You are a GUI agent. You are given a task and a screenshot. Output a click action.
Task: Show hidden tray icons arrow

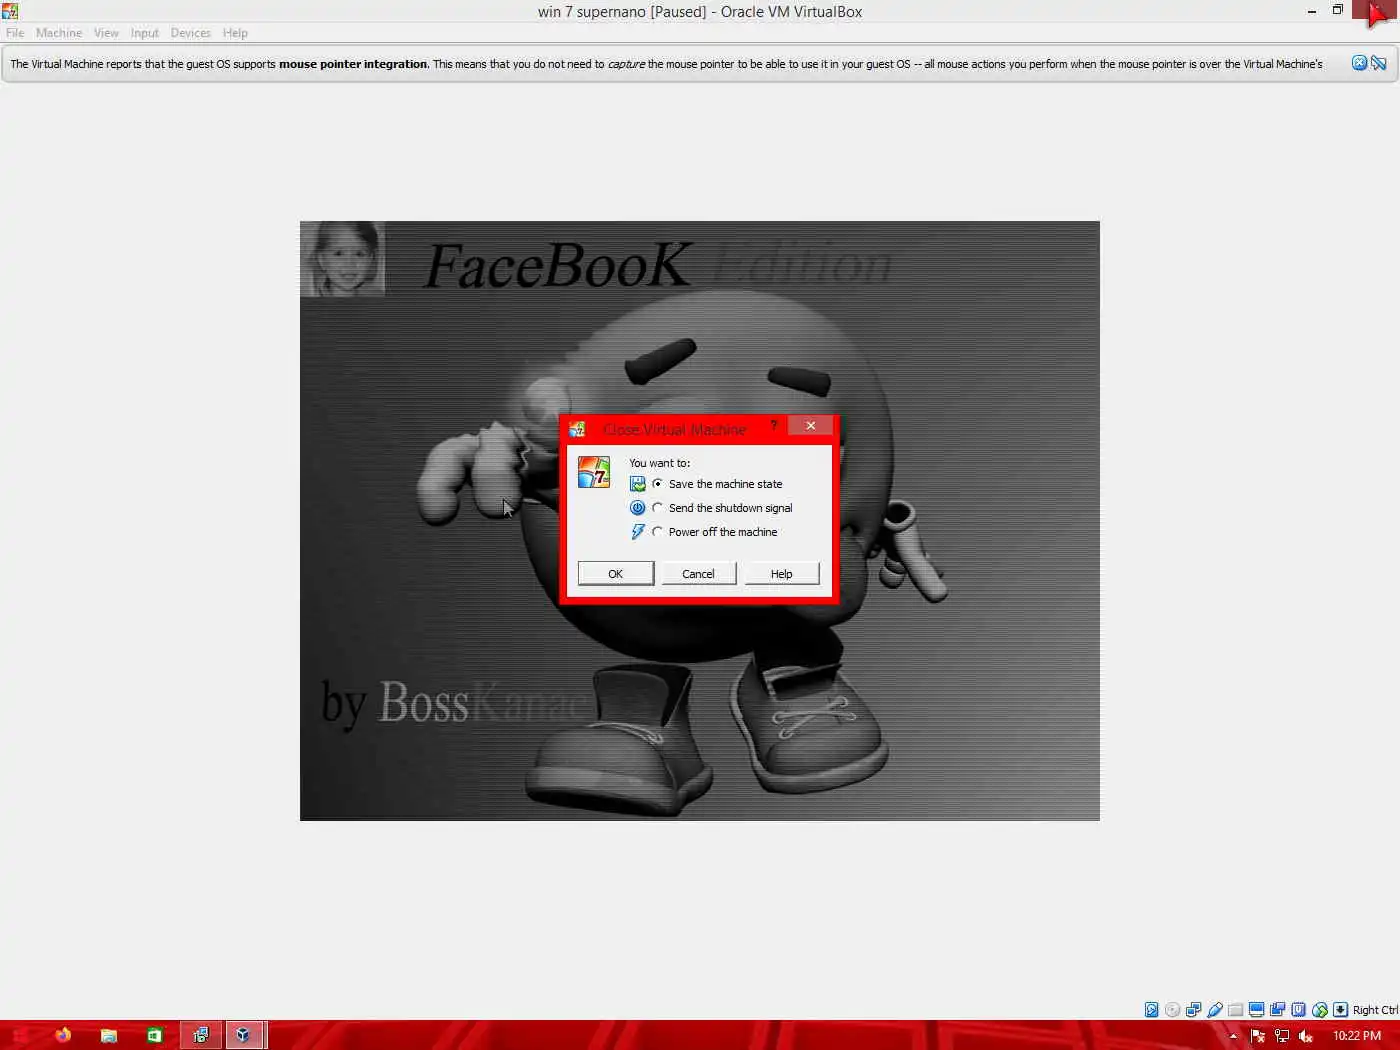1233,1036
